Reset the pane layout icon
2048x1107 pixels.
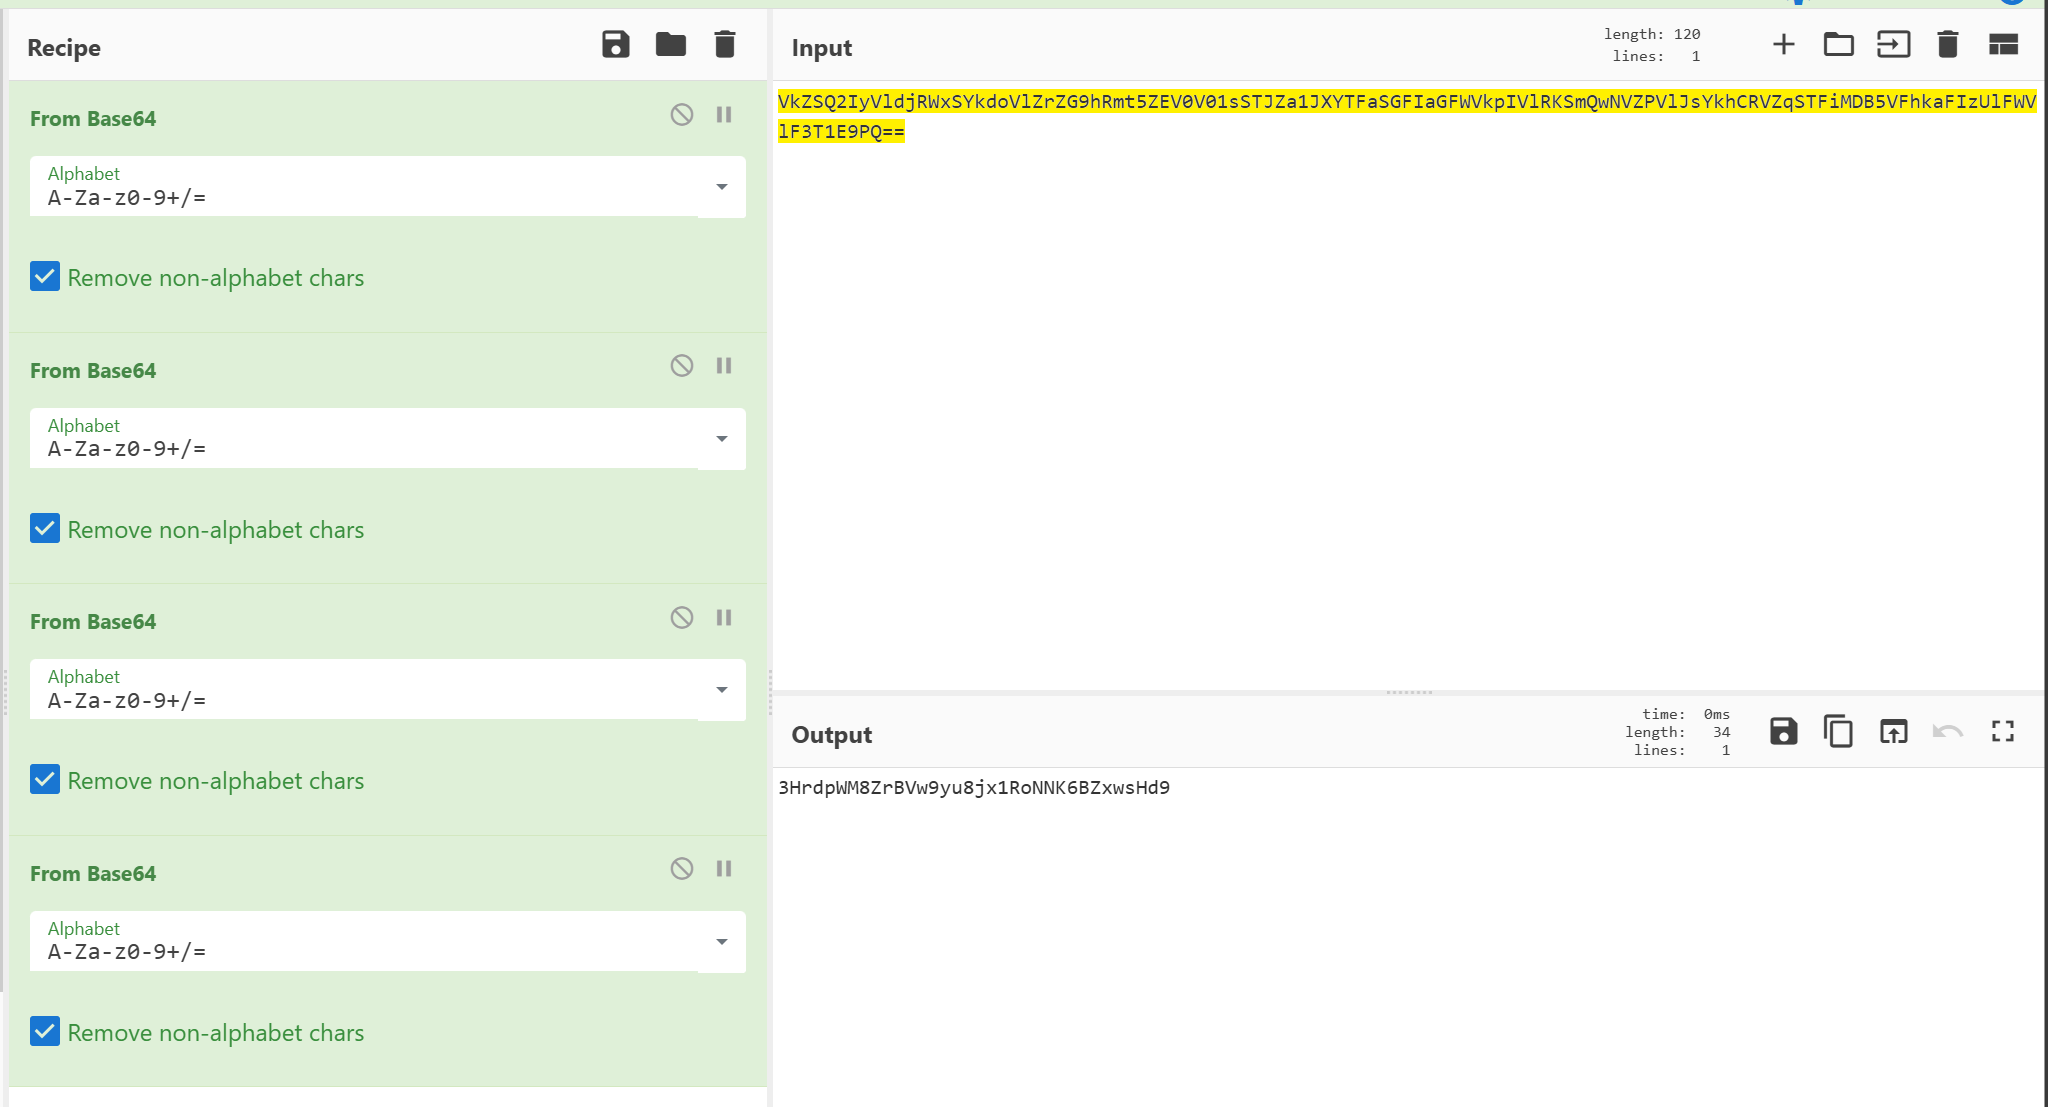(x=2003, y=45)
